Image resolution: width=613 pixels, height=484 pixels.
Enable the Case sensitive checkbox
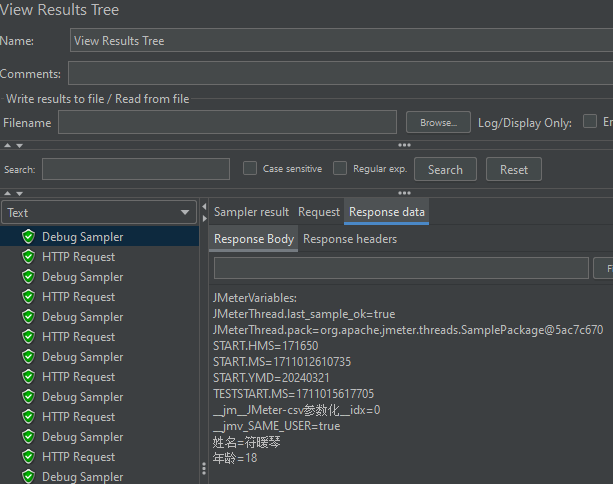pyautogui.click(x=250, y=169)
